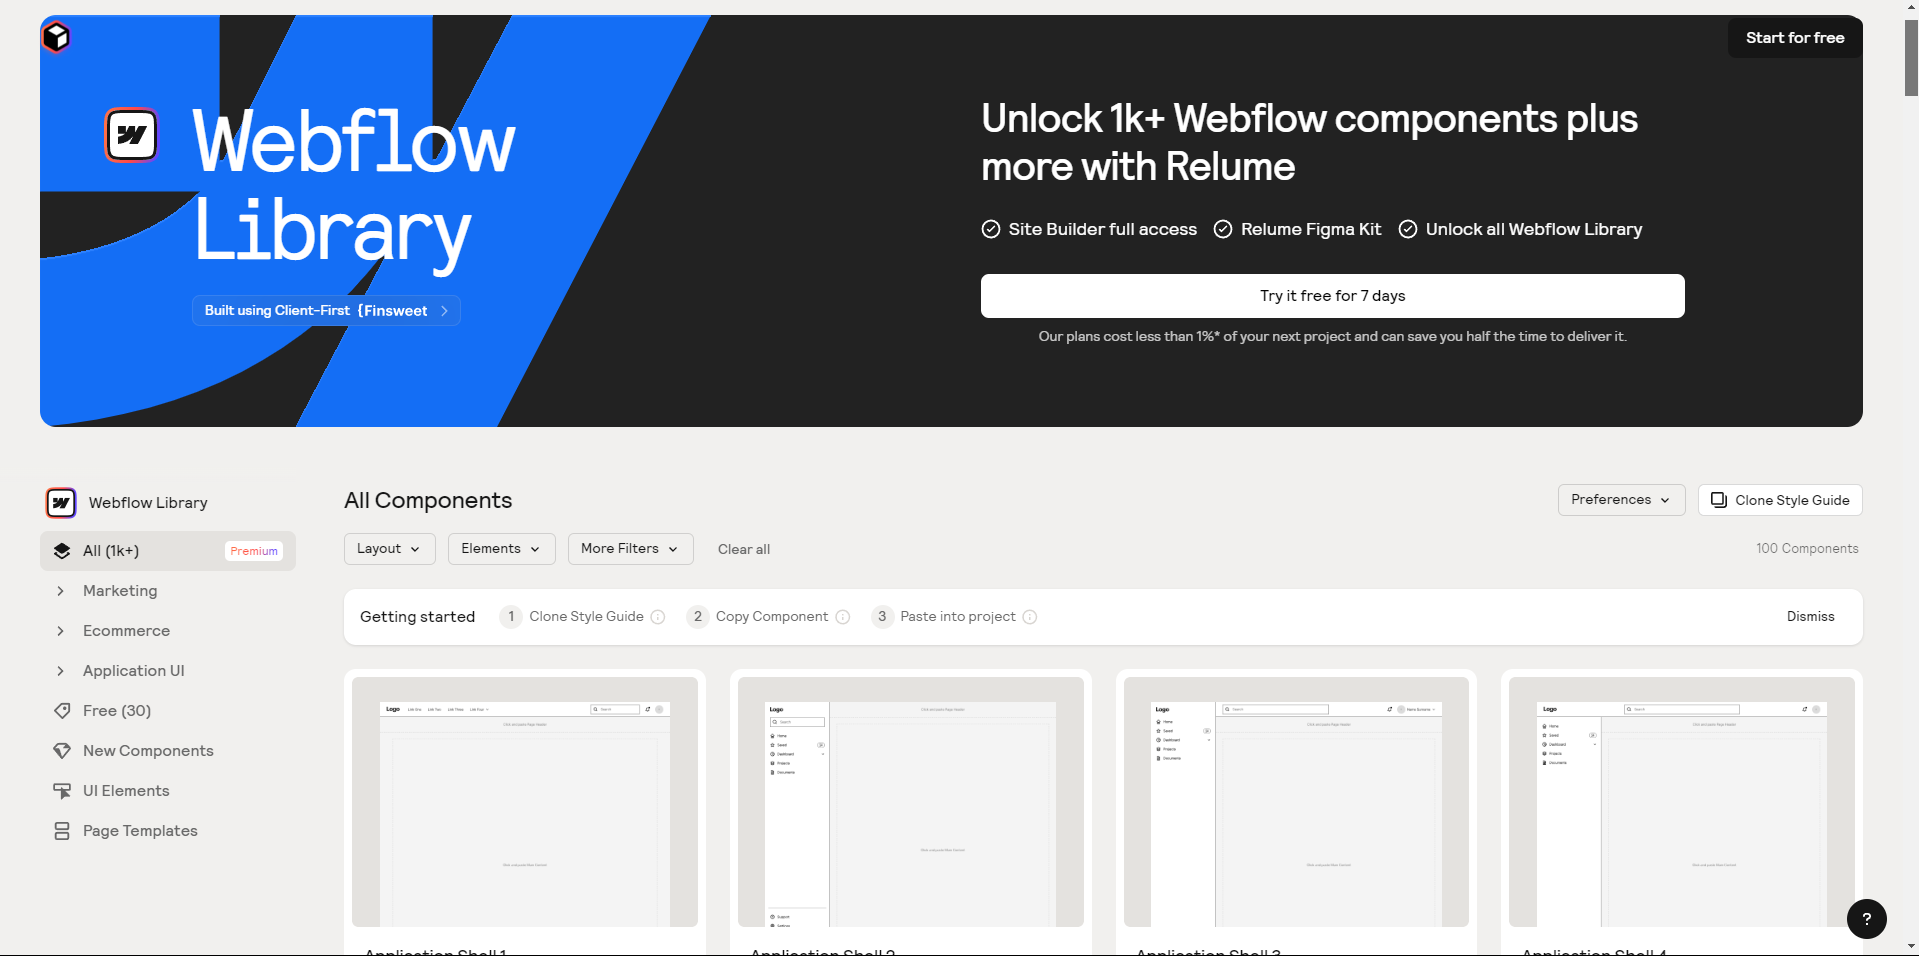The image size is (1919, 956).
Task: Click the scrollbar down arrow
Action: click(1911, 946)
